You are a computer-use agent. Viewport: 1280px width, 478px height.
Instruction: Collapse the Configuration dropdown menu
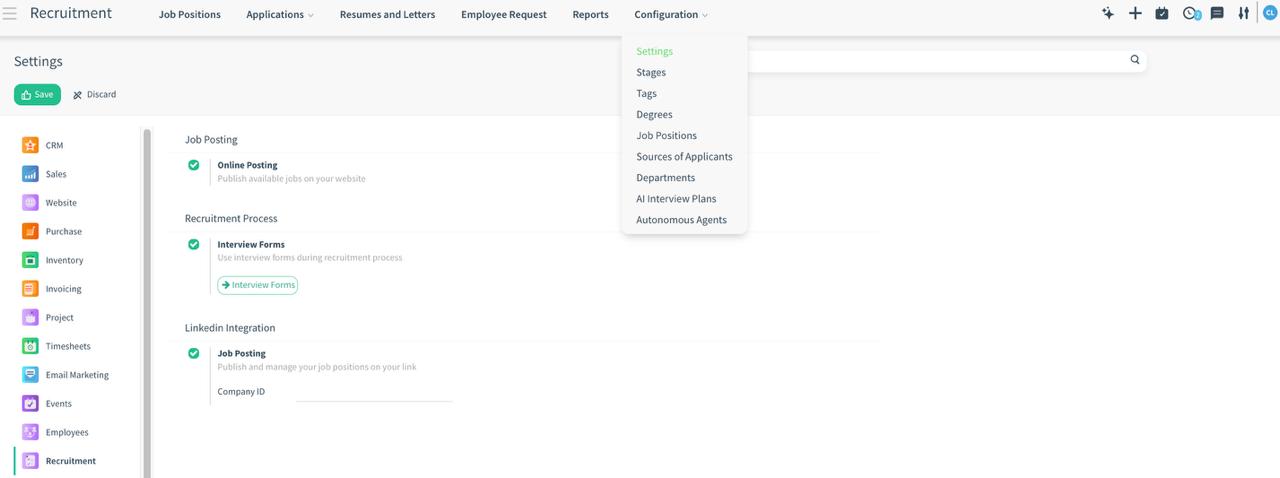(x=671, y=15)
